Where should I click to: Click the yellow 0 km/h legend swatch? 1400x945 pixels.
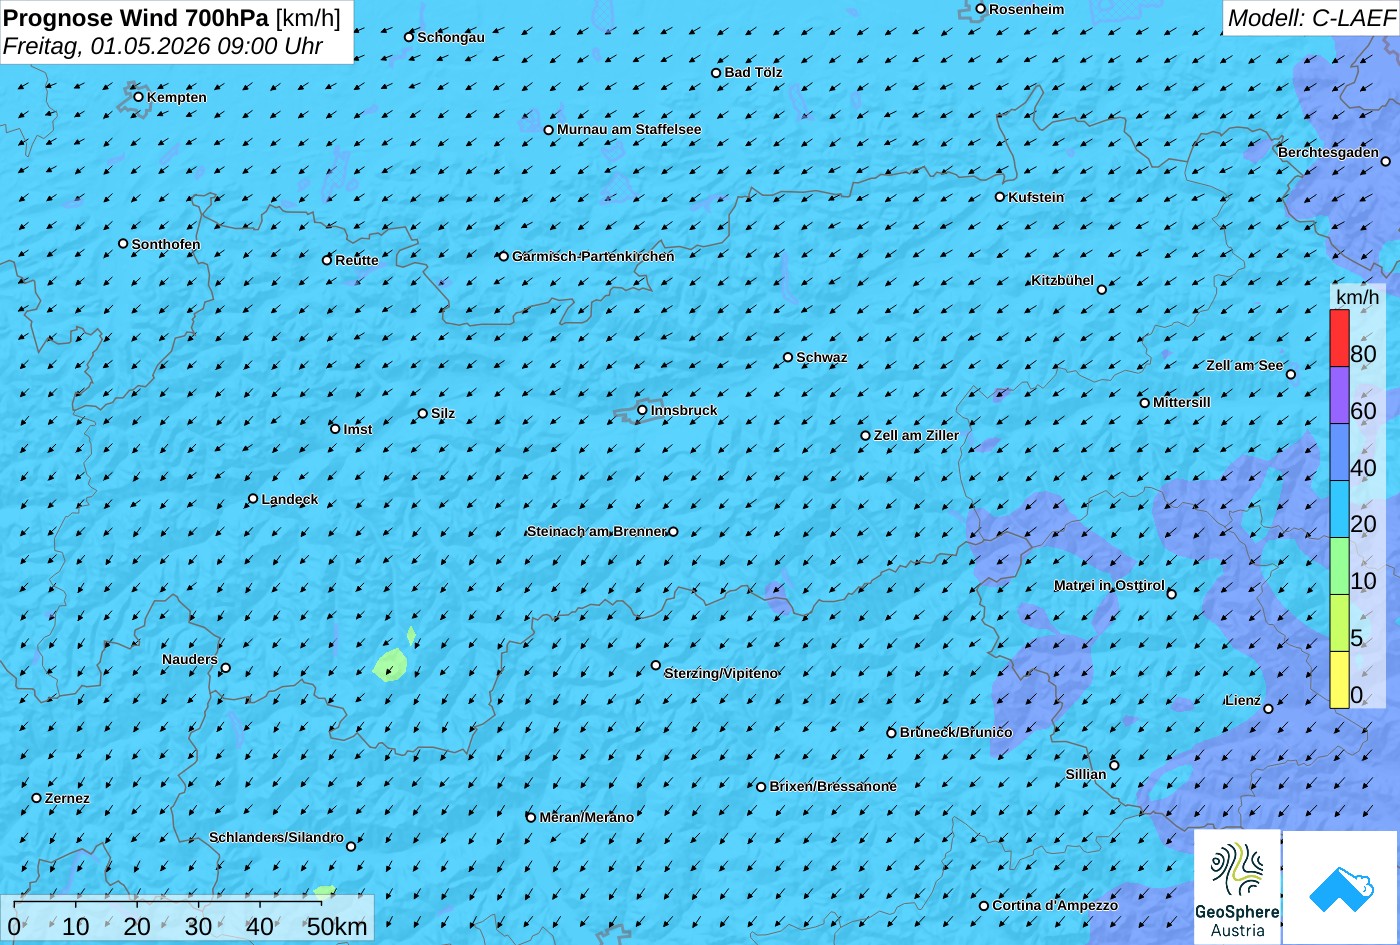pos(1339,680)
